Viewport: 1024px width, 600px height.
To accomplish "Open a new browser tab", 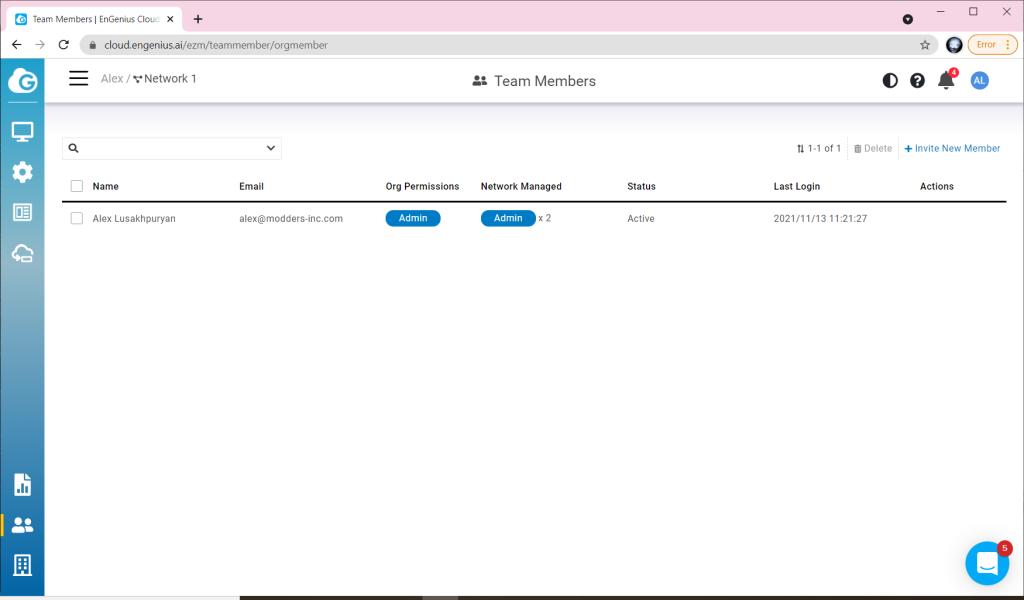I will (198, 19).
